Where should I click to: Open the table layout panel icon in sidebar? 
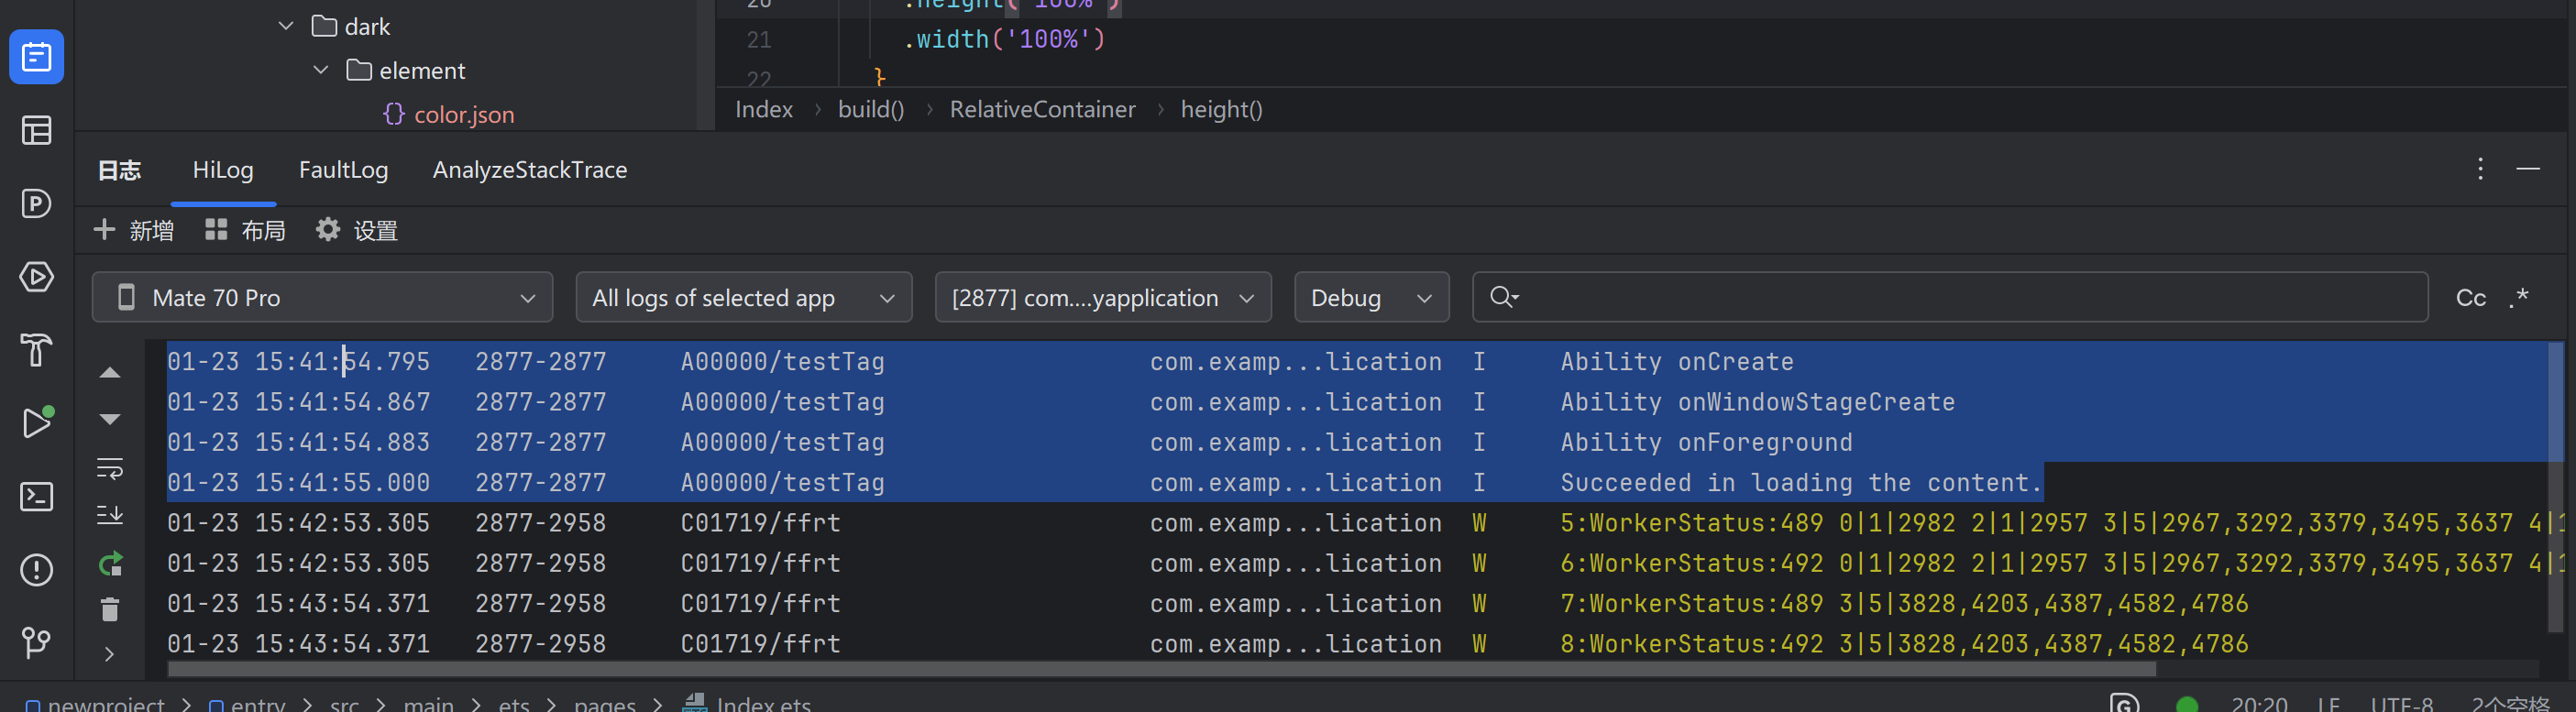37,130
